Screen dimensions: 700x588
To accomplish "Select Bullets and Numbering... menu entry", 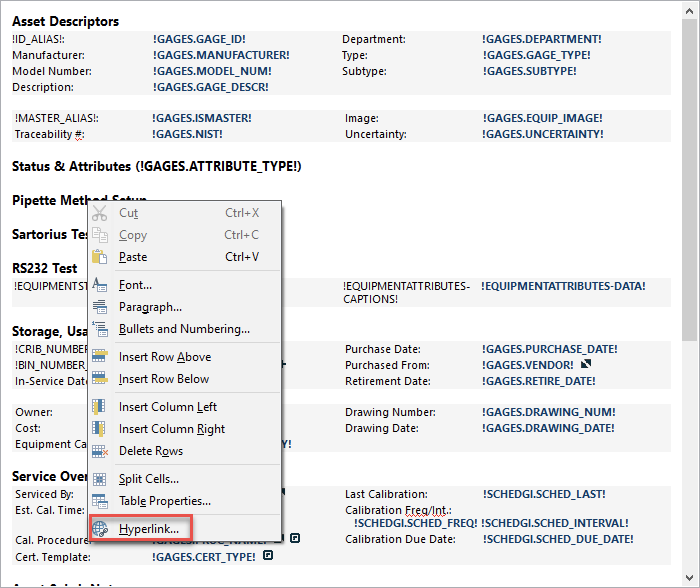I will tap(184, 329).
